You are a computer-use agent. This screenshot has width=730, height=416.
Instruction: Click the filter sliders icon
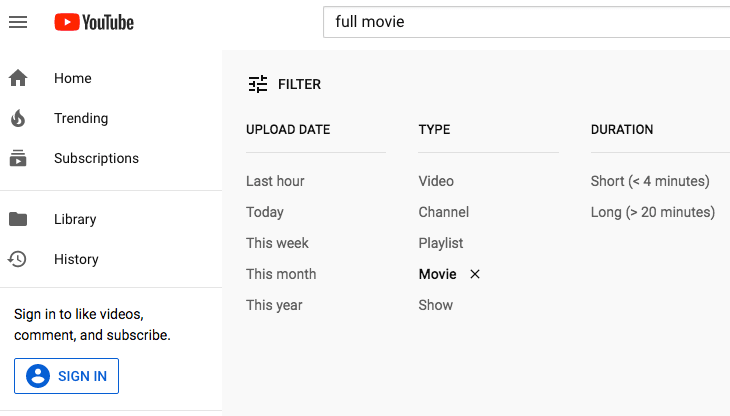click(258, 84)
